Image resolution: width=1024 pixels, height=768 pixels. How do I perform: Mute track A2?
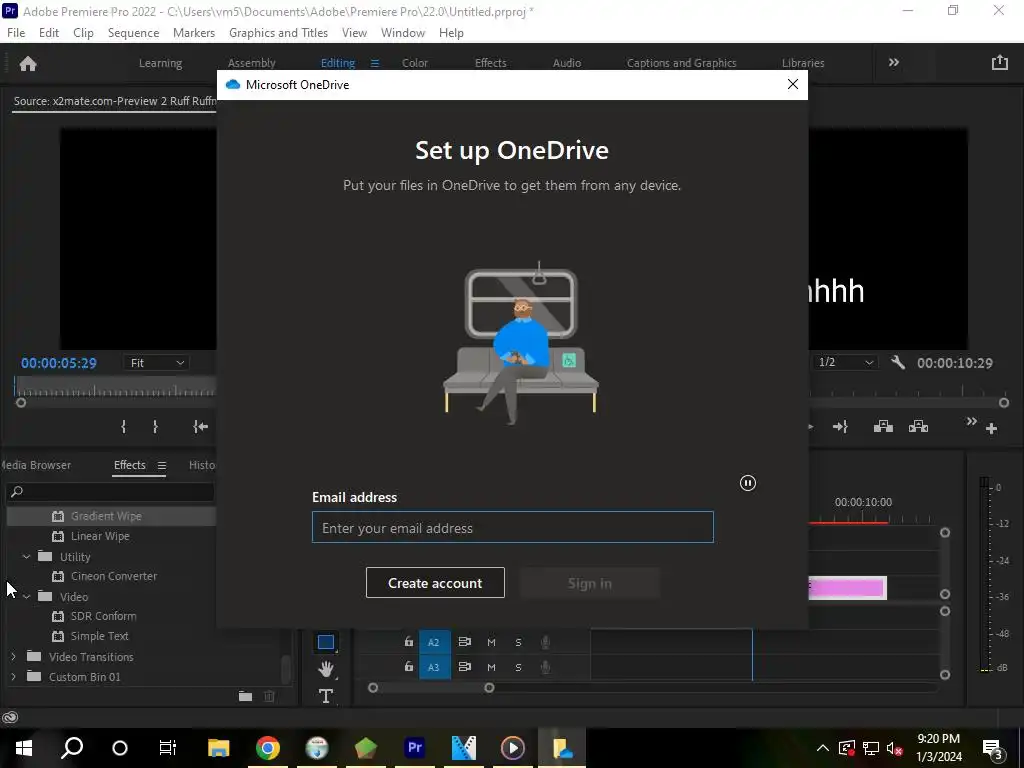491,643
